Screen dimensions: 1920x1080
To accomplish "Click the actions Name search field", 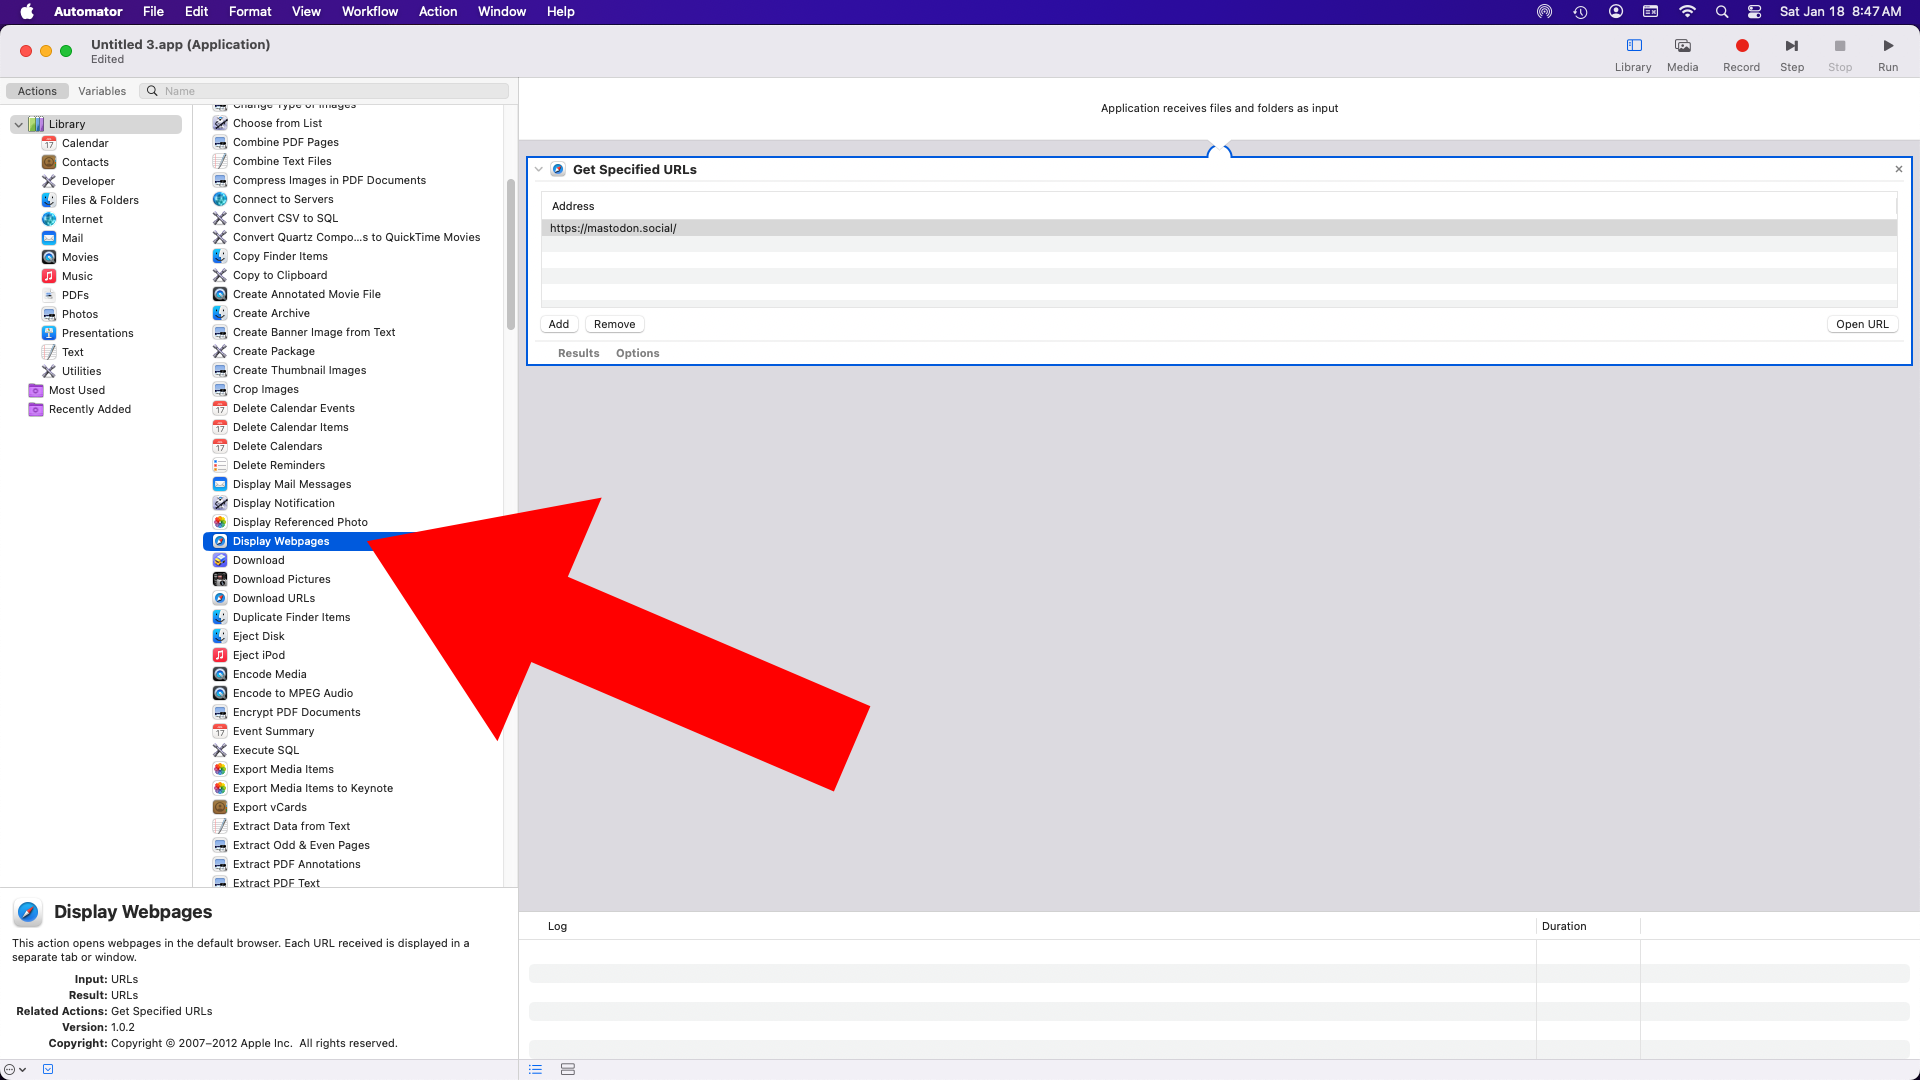I will point(325,91).
